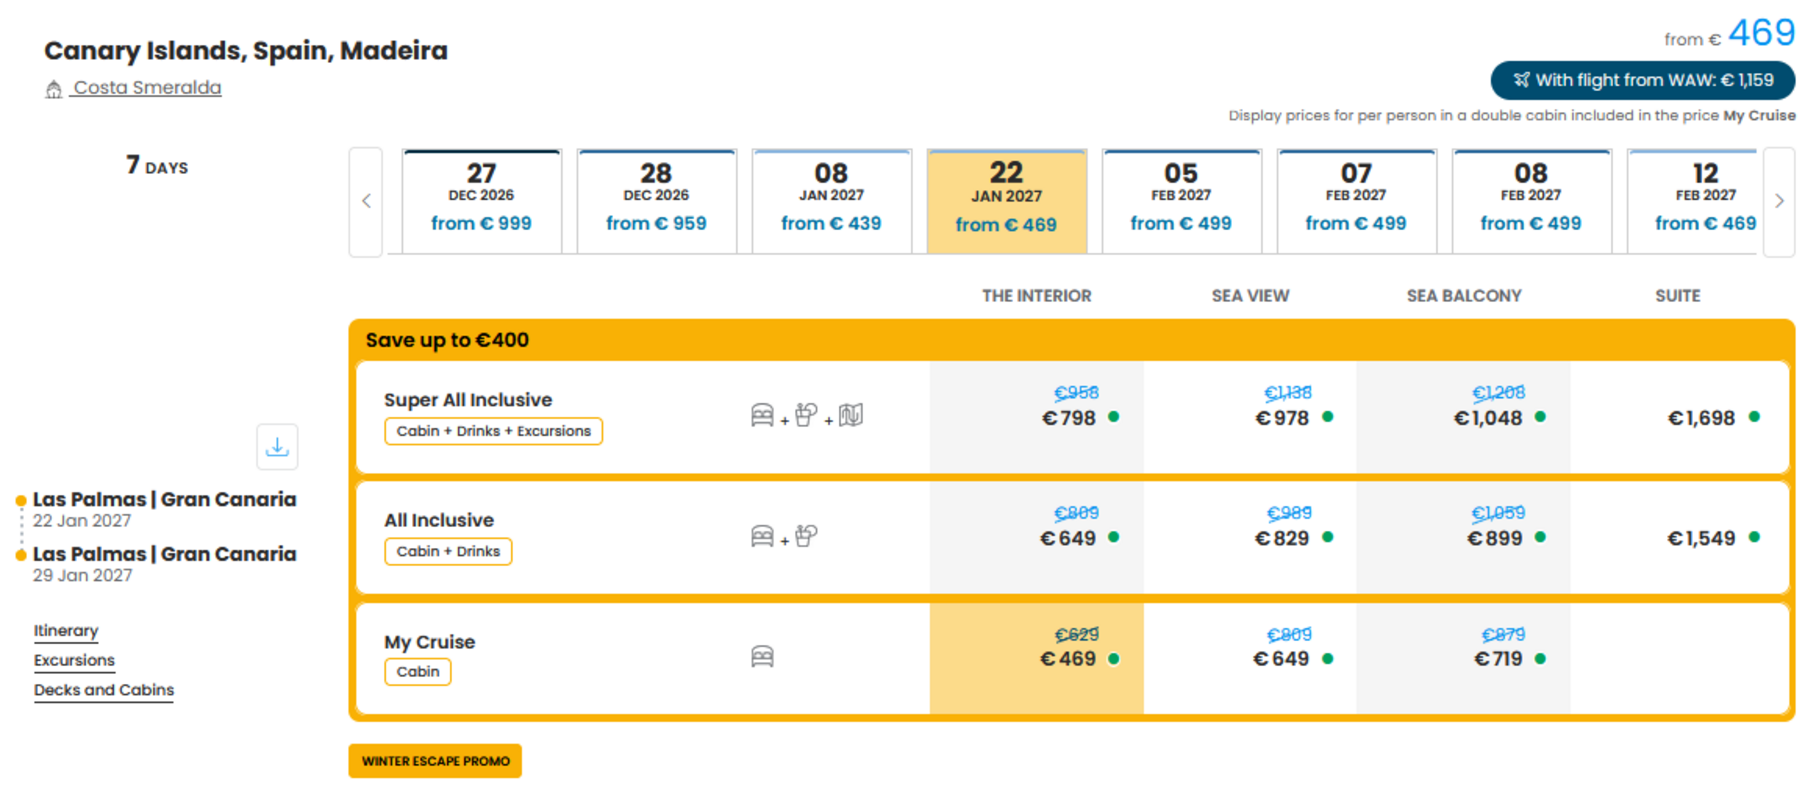Click the Super All Inclusive fare name
The image size is (1805, 800).
pyautogui.click(x=468, y=400)
